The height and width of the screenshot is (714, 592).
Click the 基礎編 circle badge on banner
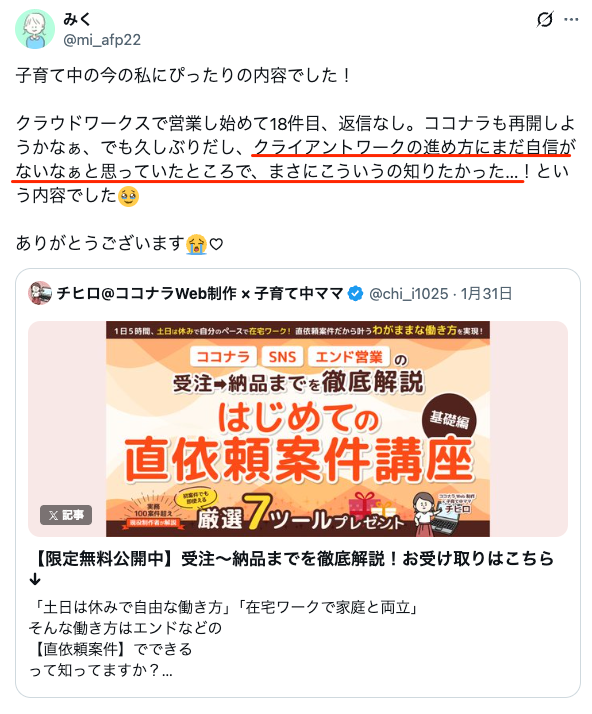[x=449, y=419]
